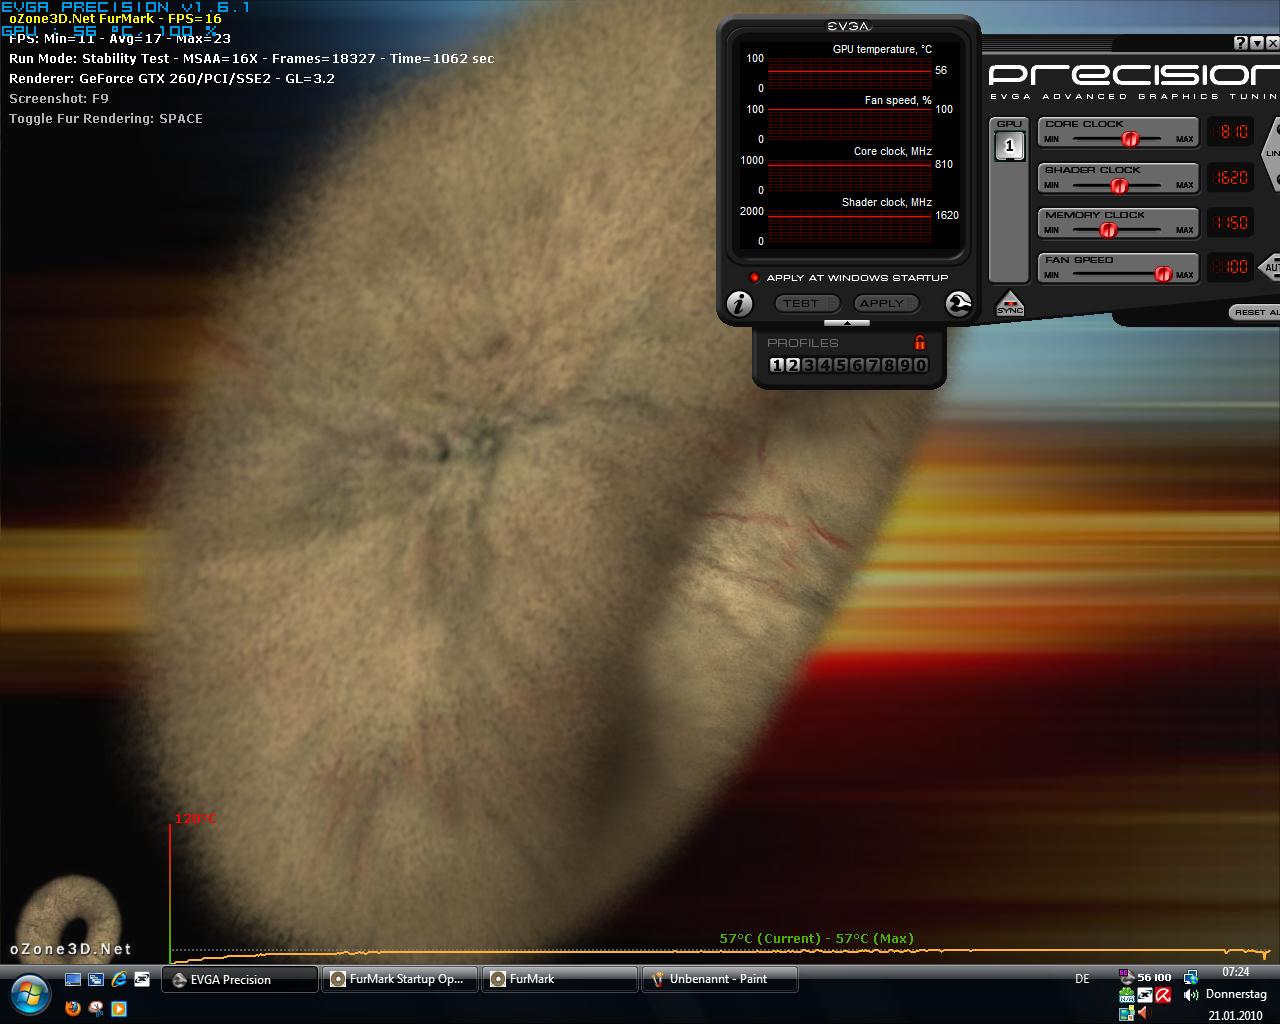Click the profile padlock icon
Image resolution: width=1280 pixels, height=1024 pixels.
920,342
